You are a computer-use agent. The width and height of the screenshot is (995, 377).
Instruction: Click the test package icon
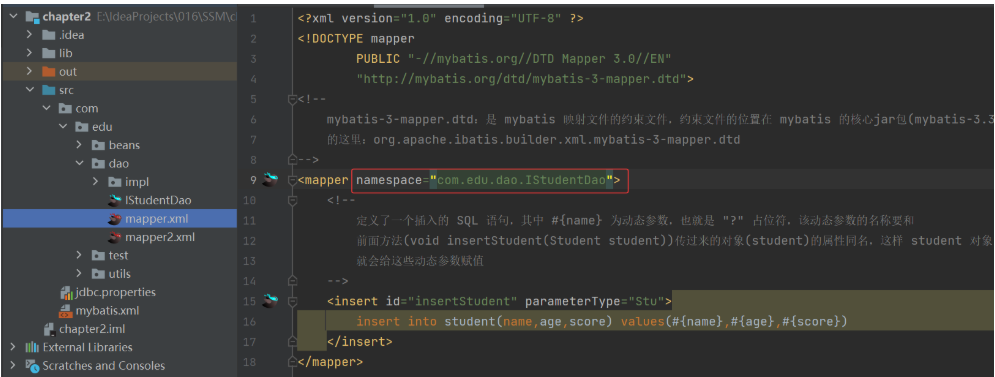point(98,255)
